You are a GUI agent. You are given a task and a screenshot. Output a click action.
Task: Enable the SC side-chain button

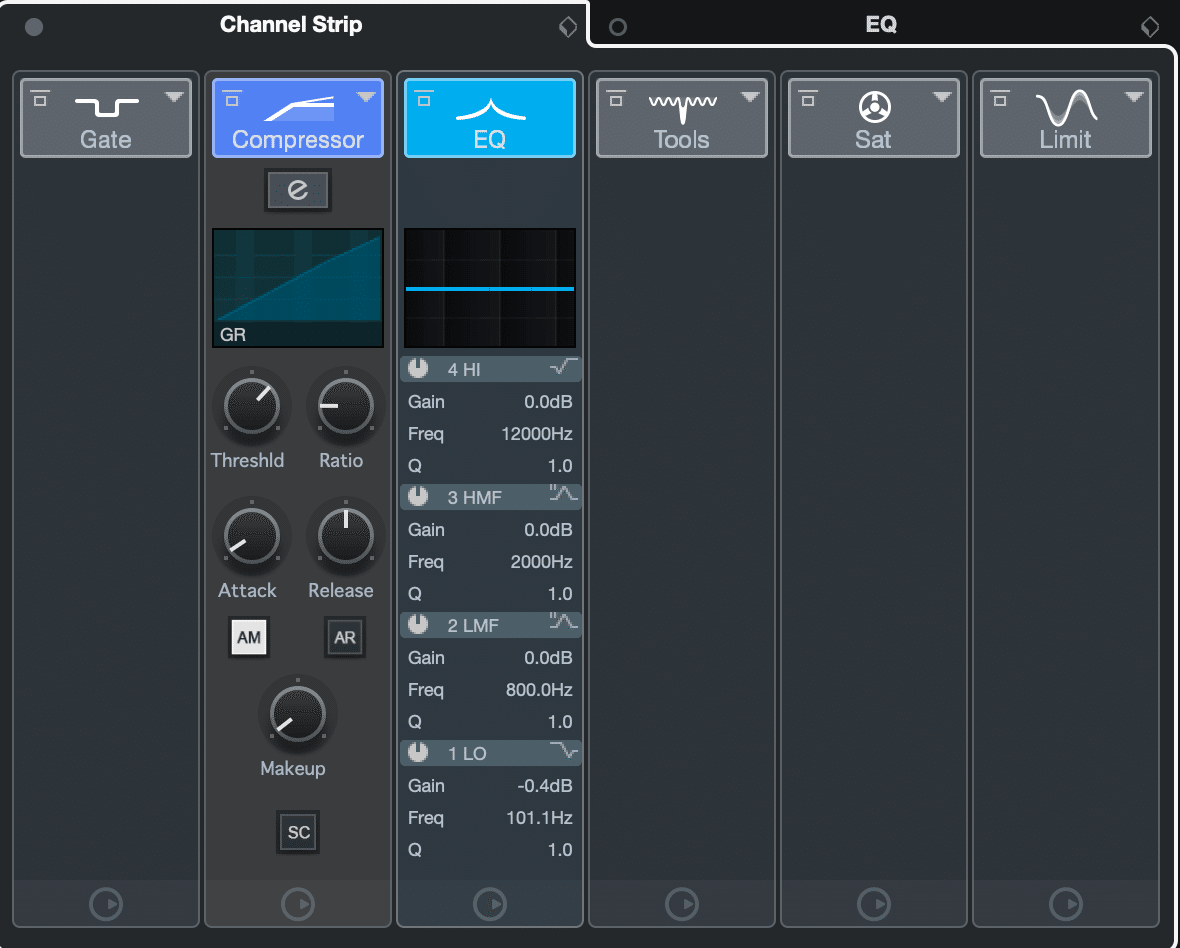(x=298, y=832)
